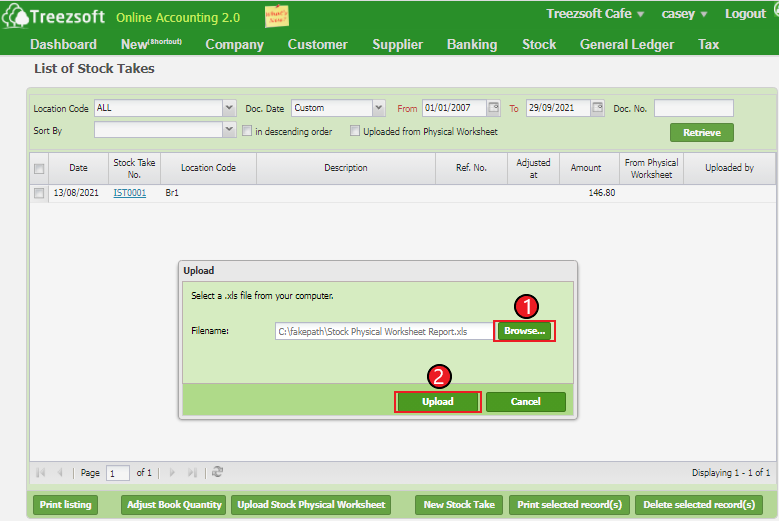Viewport: 779px width, 521px height.
Task: Expand the Location Code dropdown
Action: point(229,108)
